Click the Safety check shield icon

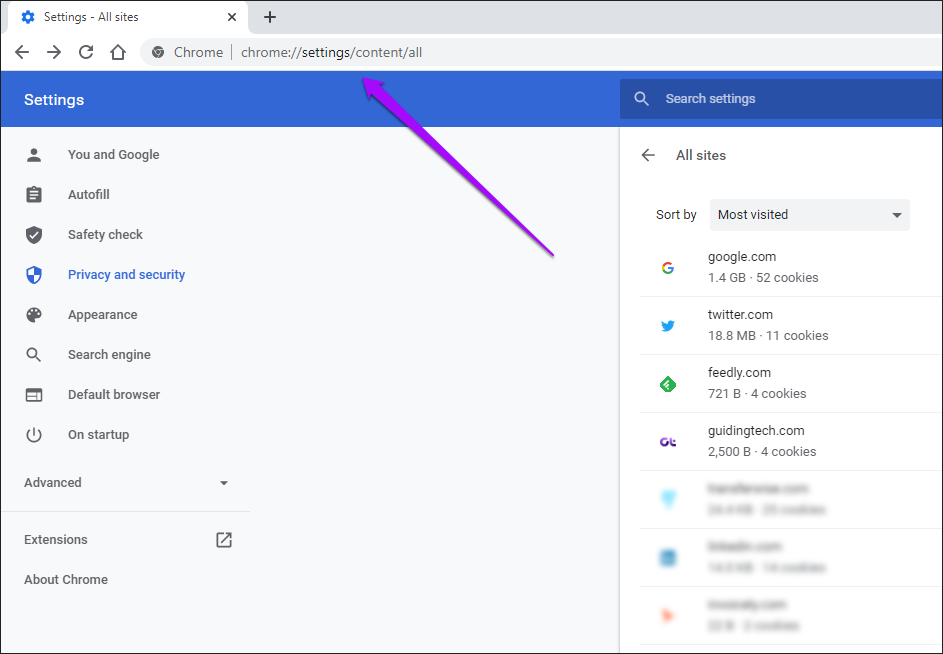(35, 234)
